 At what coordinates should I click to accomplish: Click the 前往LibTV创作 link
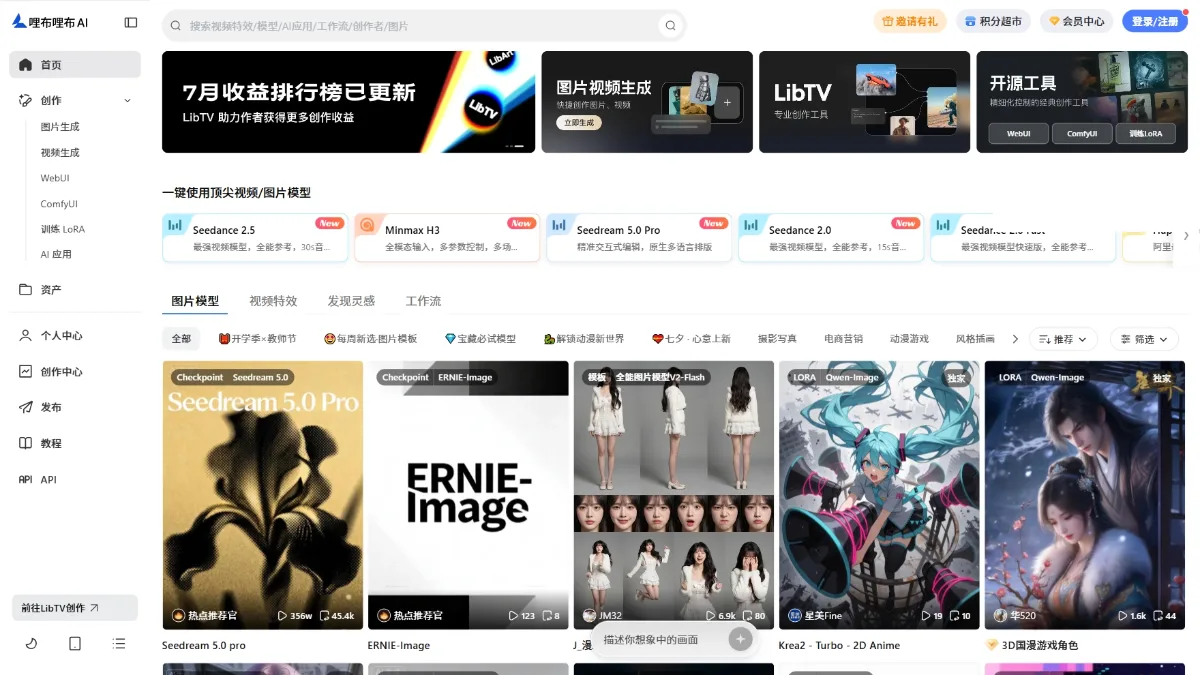pyautogui.click(x=75, y=608)
